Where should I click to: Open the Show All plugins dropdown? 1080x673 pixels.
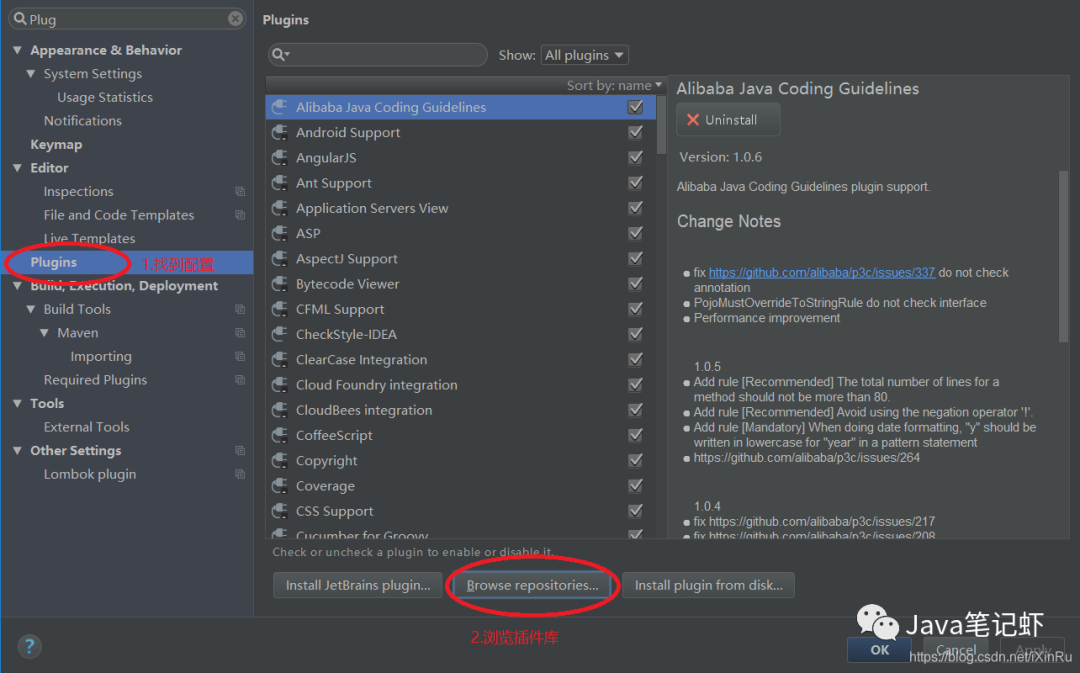point(584,55)
